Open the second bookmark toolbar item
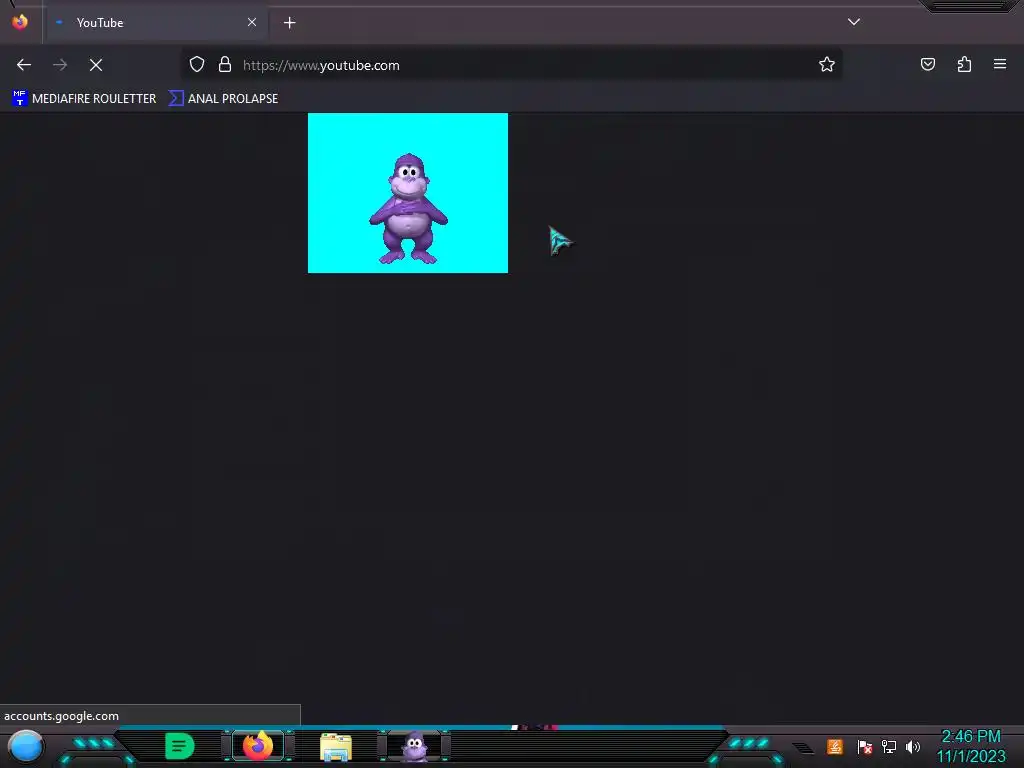1024x768 pixels. pos(223,99)
